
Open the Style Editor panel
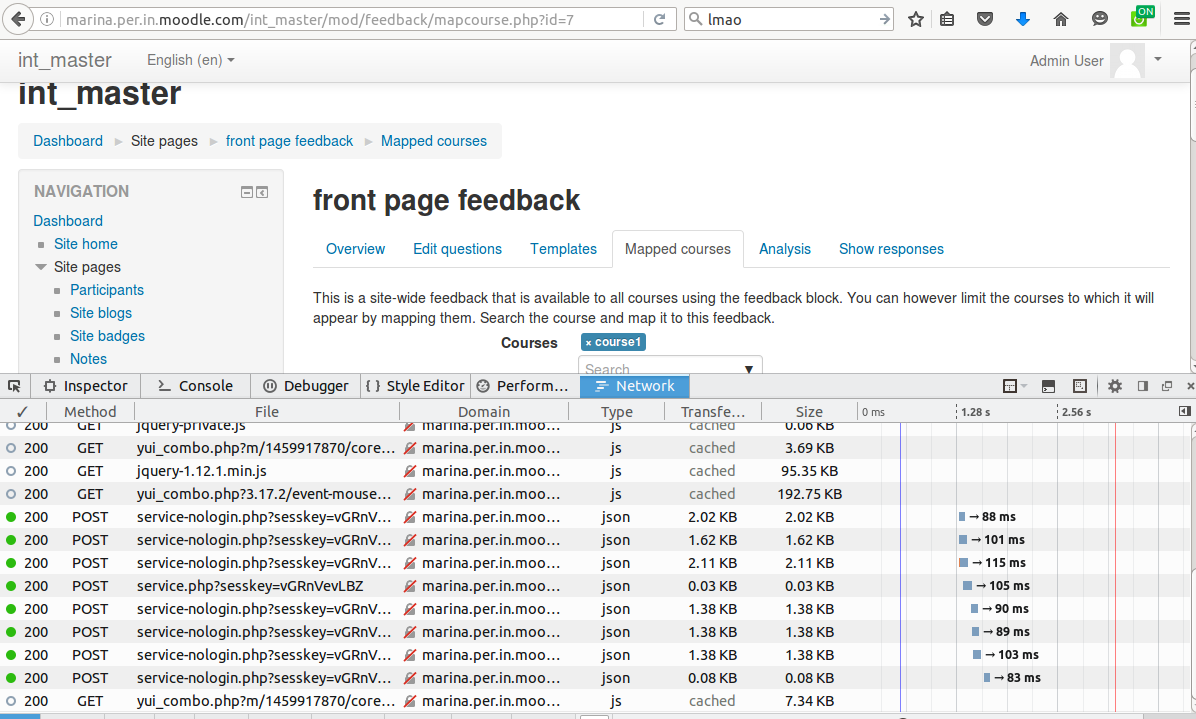414,386
